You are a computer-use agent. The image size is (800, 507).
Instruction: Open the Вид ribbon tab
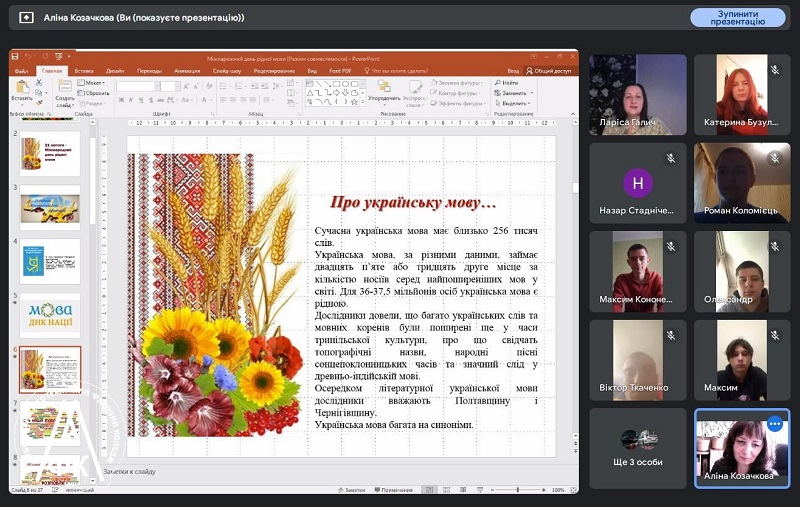coord(312,71)
